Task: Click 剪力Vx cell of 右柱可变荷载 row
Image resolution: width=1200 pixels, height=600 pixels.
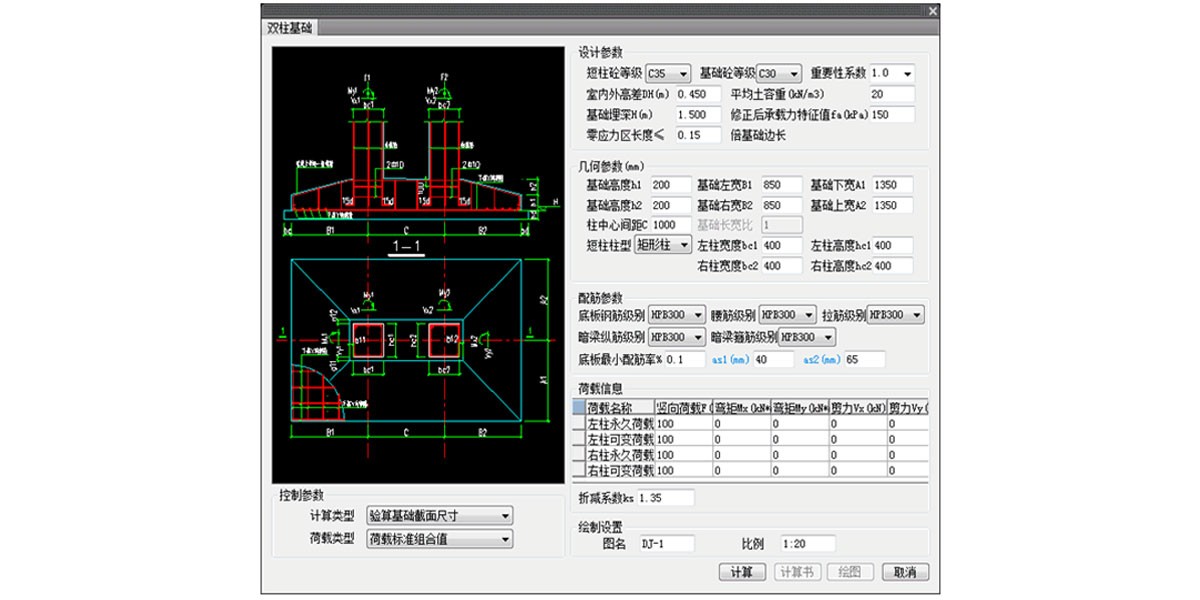Action: (x=858, y=469)
